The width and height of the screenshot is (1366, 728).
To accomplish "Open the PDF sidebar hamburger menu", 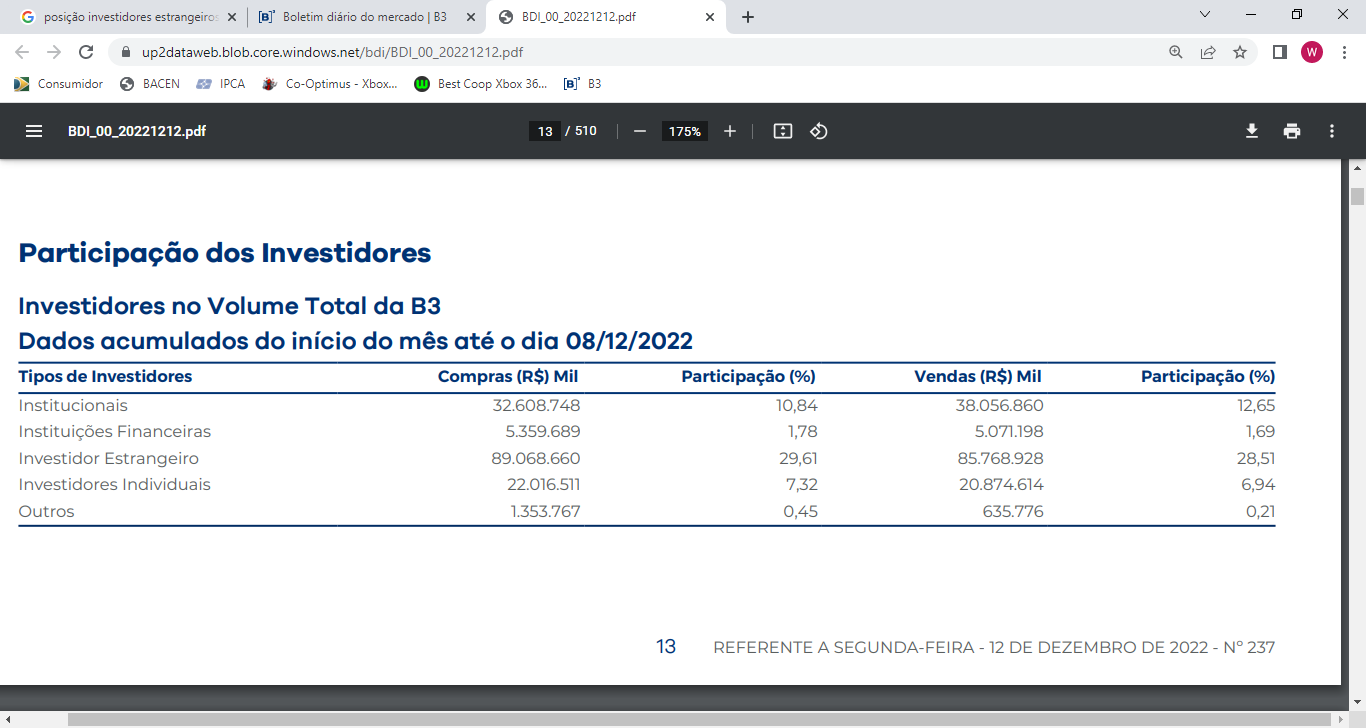I will click(x=34, y=131).
